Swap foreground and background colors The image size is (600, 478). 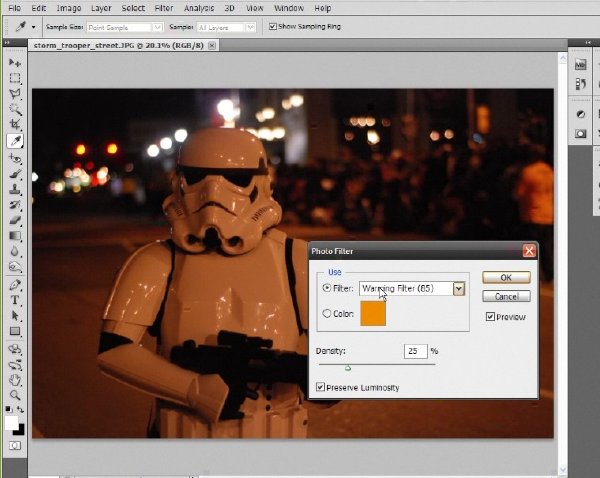20,409
